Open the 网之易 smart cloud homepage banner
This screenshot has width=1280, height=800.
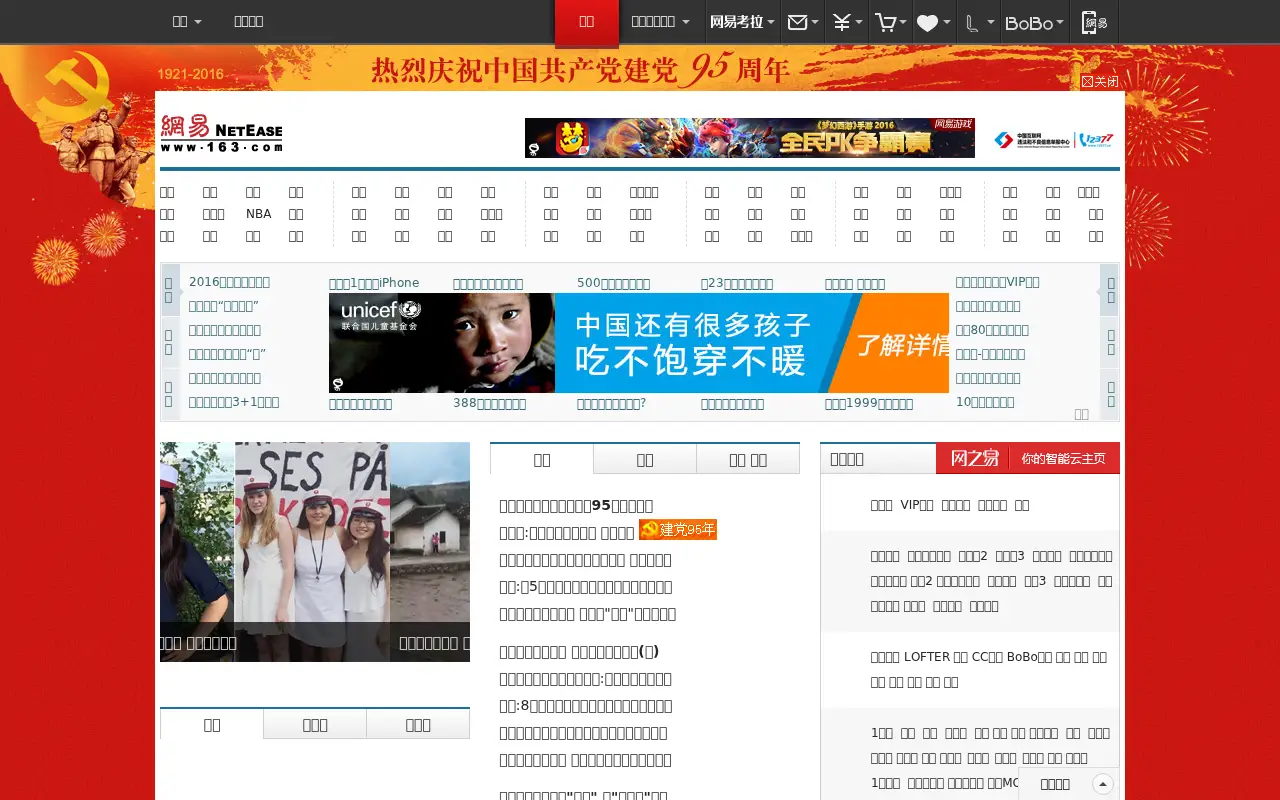tap(1028, 458)
